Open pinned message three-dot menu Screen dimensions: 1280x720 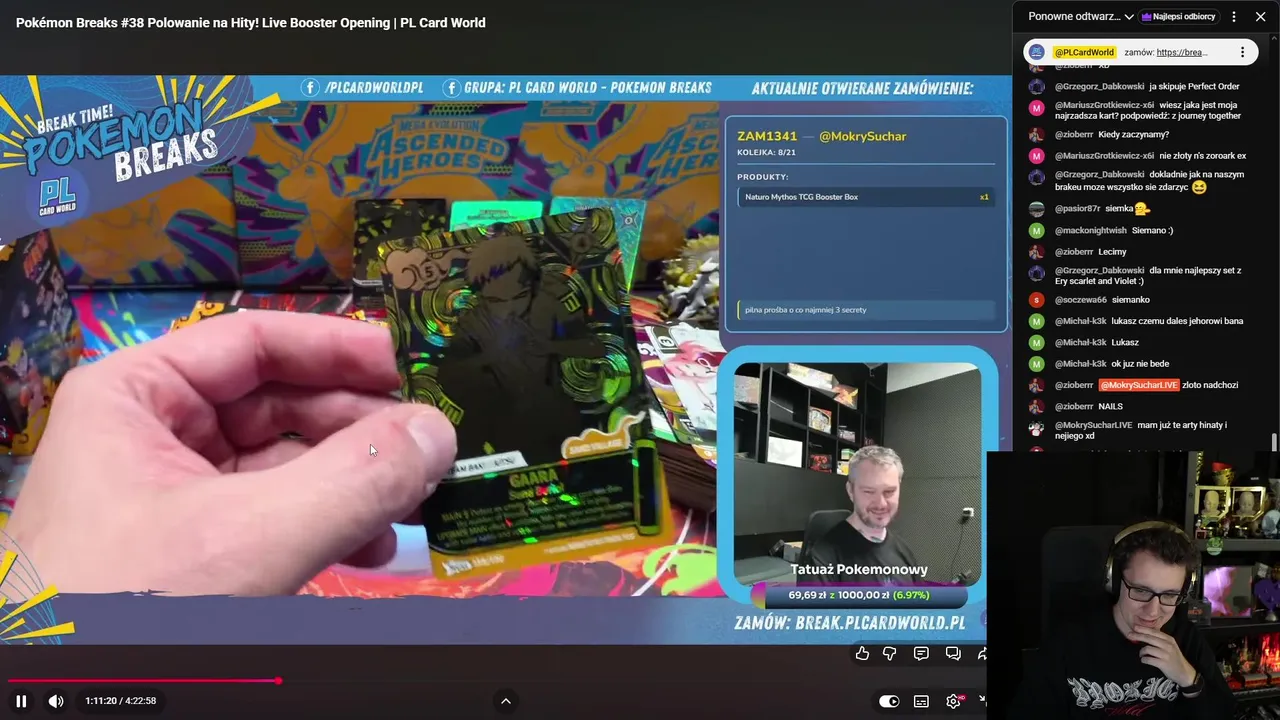(x=1243, y=52)
